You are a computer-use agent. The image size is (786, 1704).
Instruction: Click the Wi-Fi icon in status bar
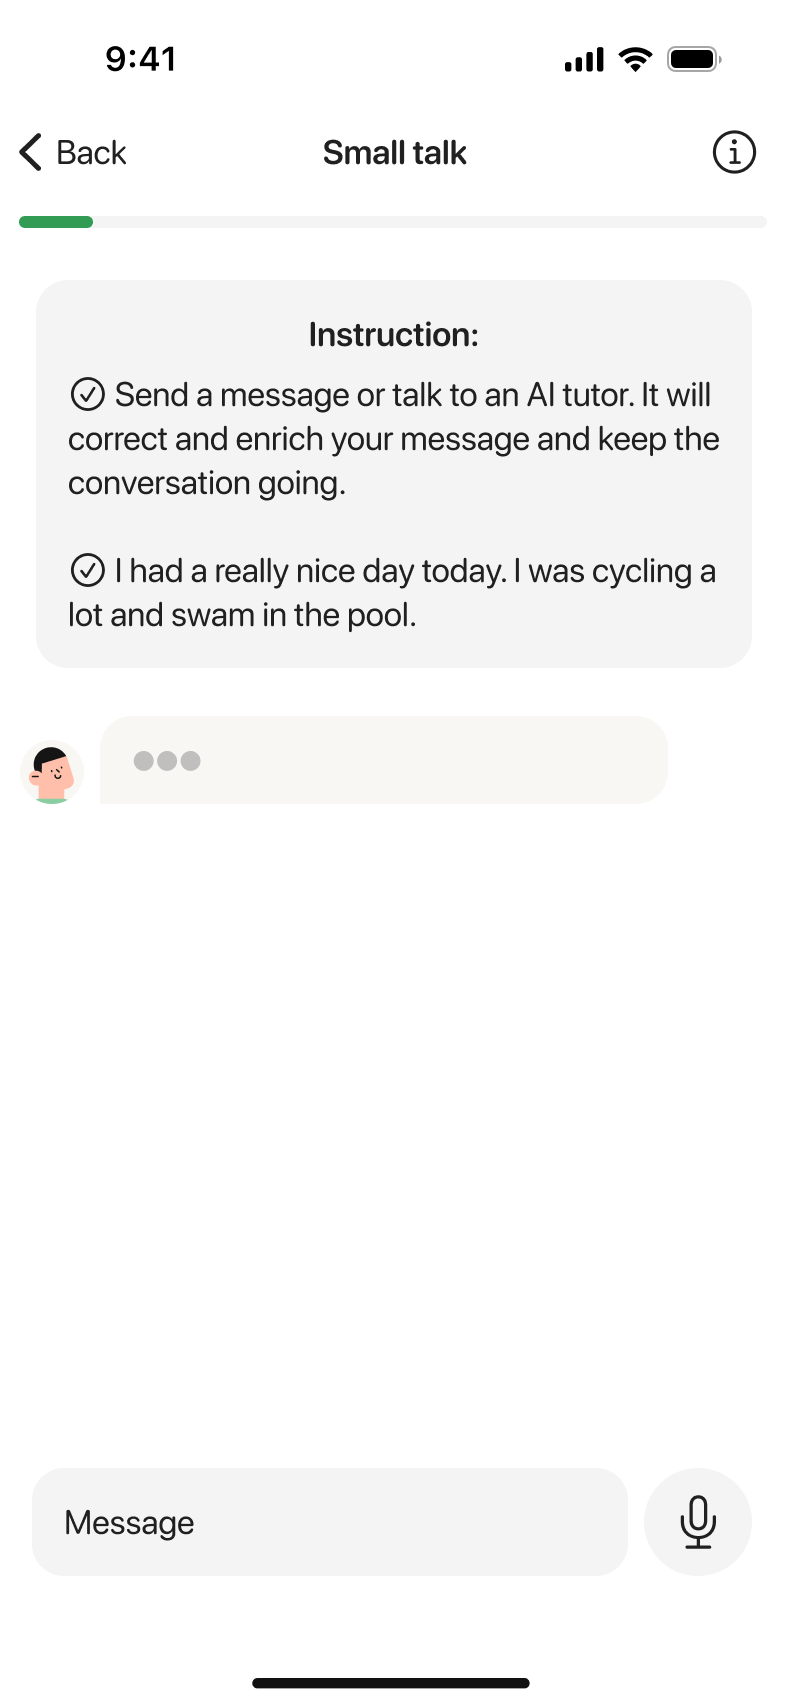pyautogui.click(x=635, y=59)
